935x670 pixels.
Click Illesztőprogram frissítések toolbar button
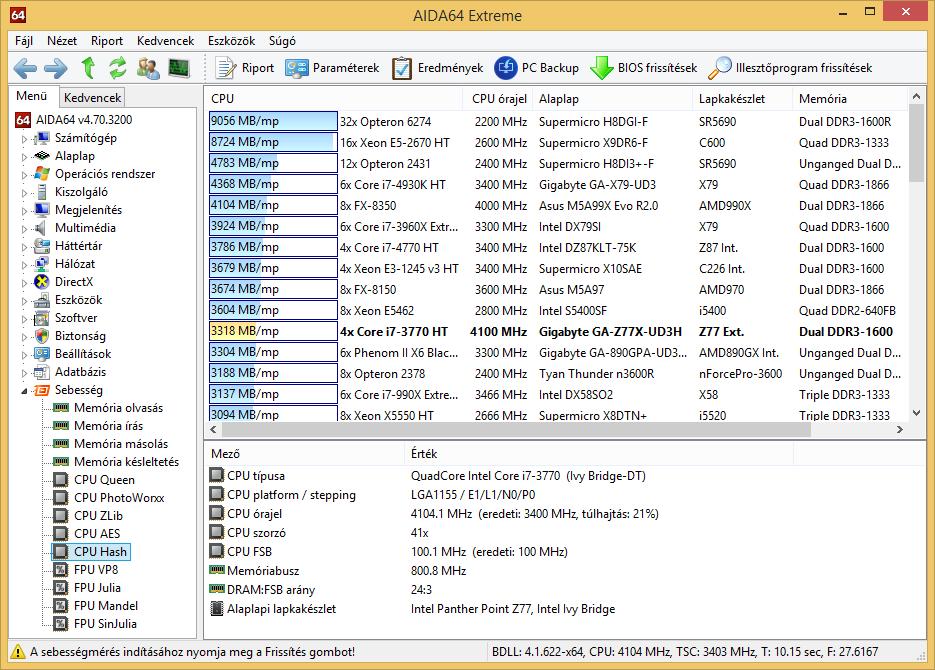coord(790,68)
